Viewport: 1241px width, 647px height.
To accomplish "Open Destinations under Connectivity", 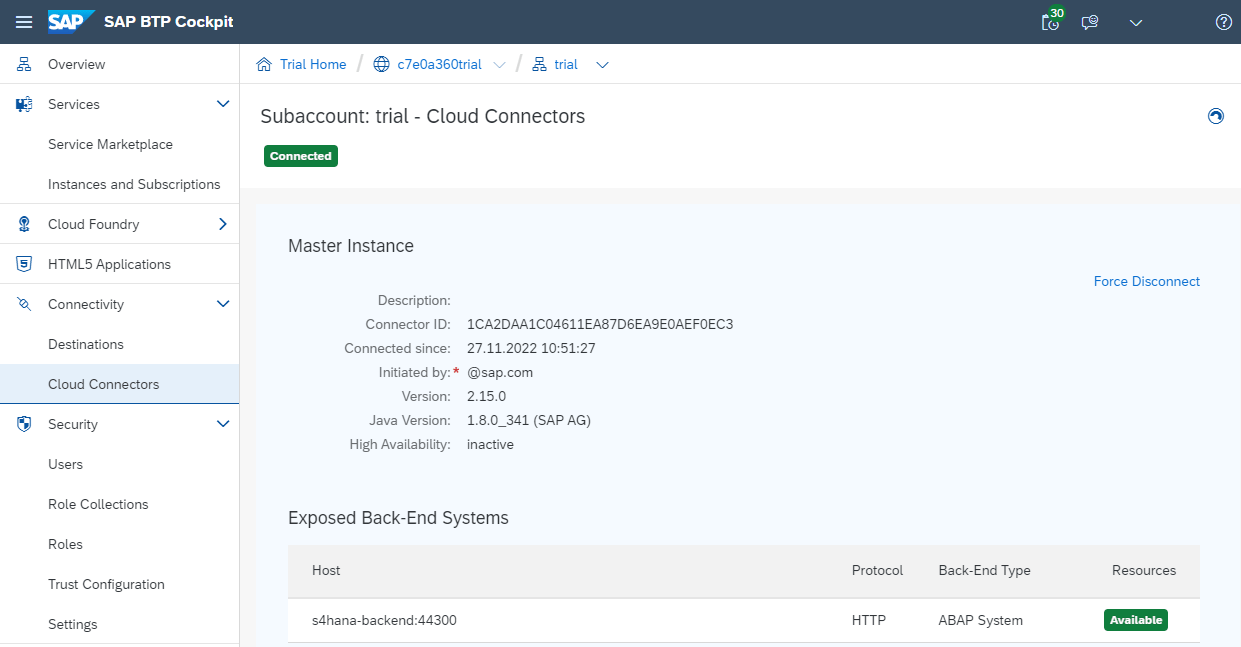I will [86, 344].
